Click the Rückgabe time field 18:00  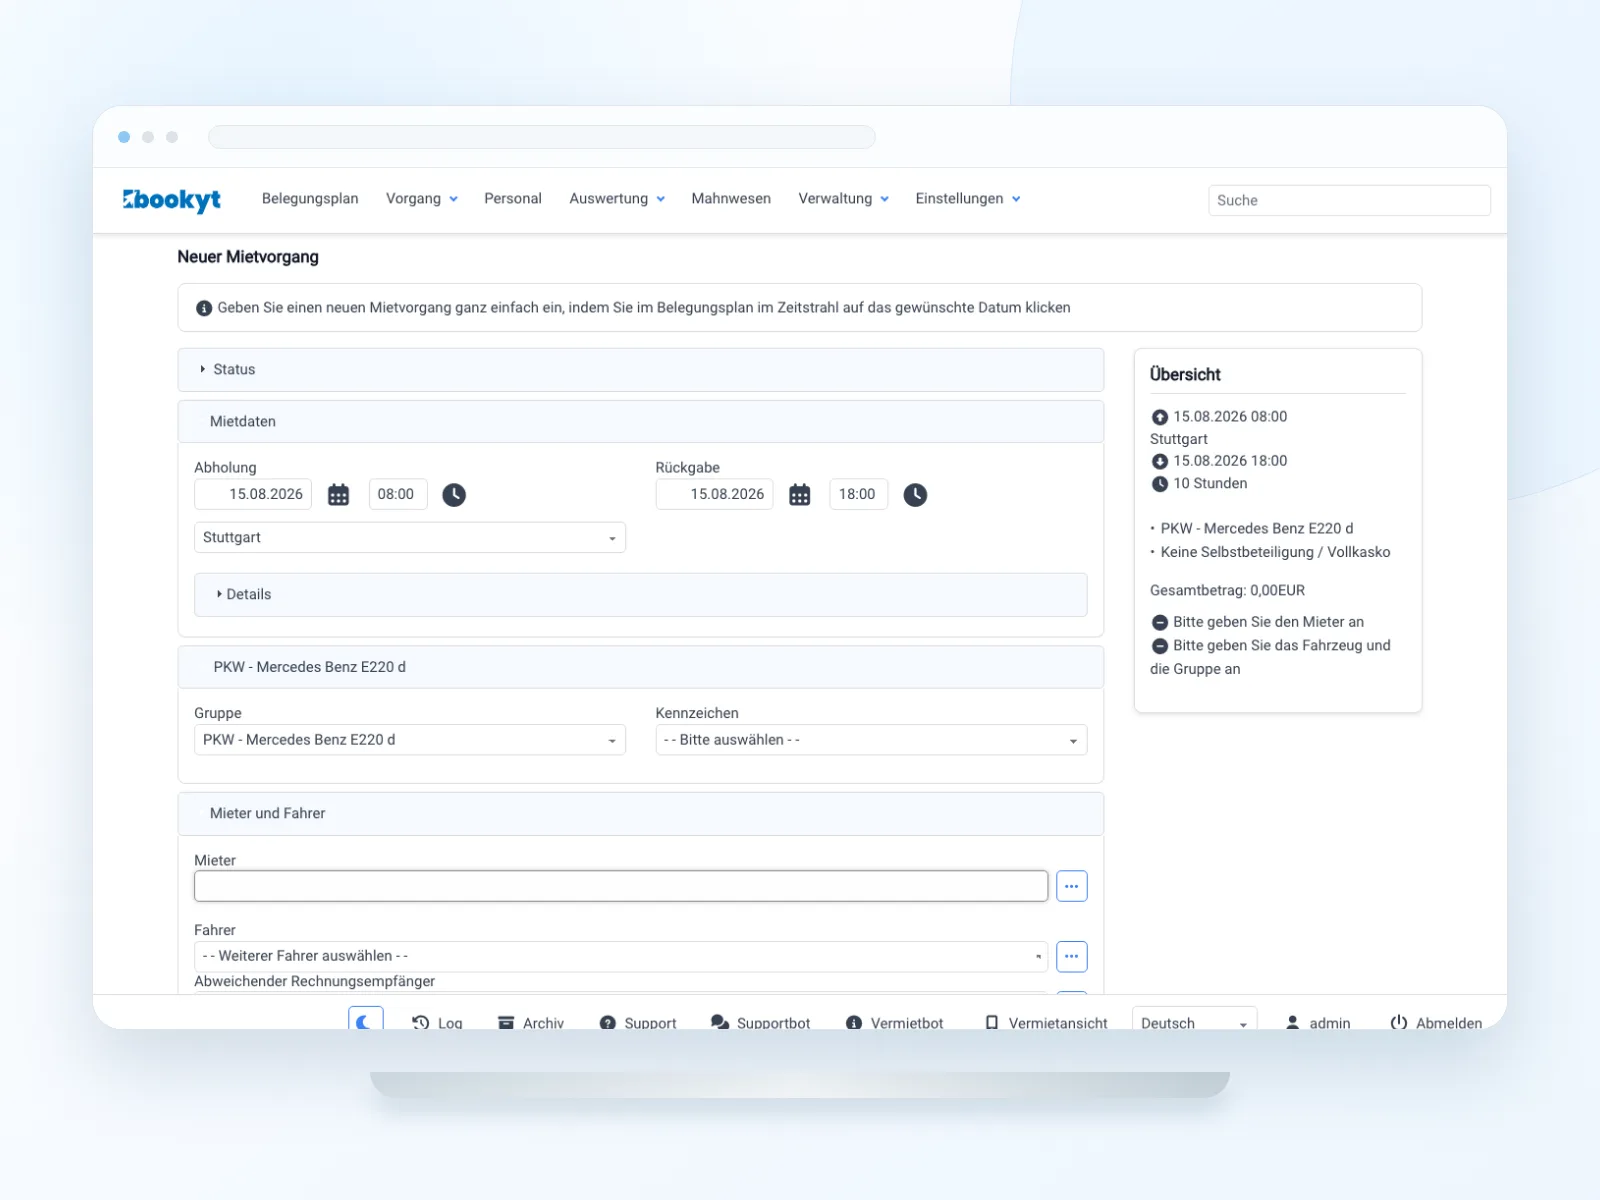(859, 494)
